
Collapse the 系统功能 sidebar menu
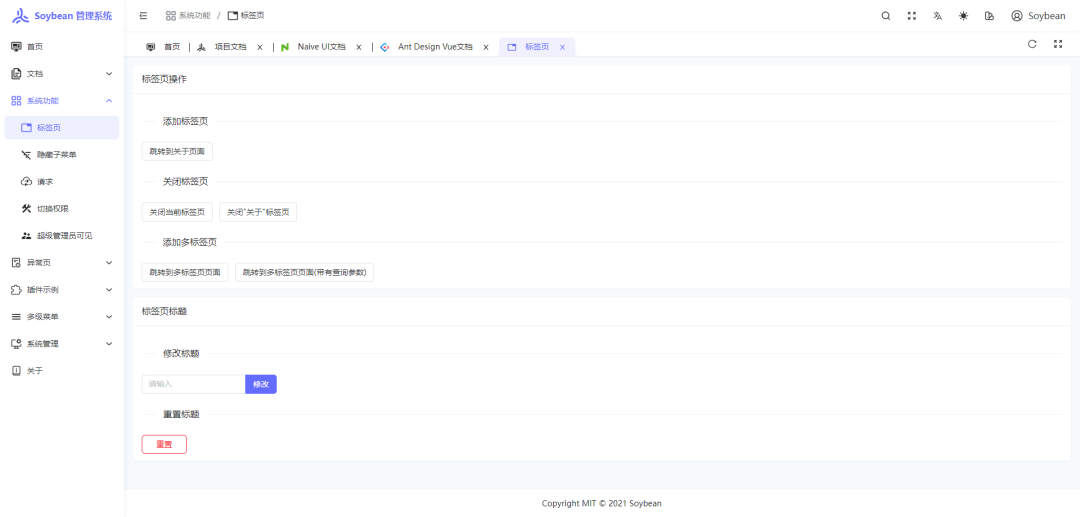point(62,101)
